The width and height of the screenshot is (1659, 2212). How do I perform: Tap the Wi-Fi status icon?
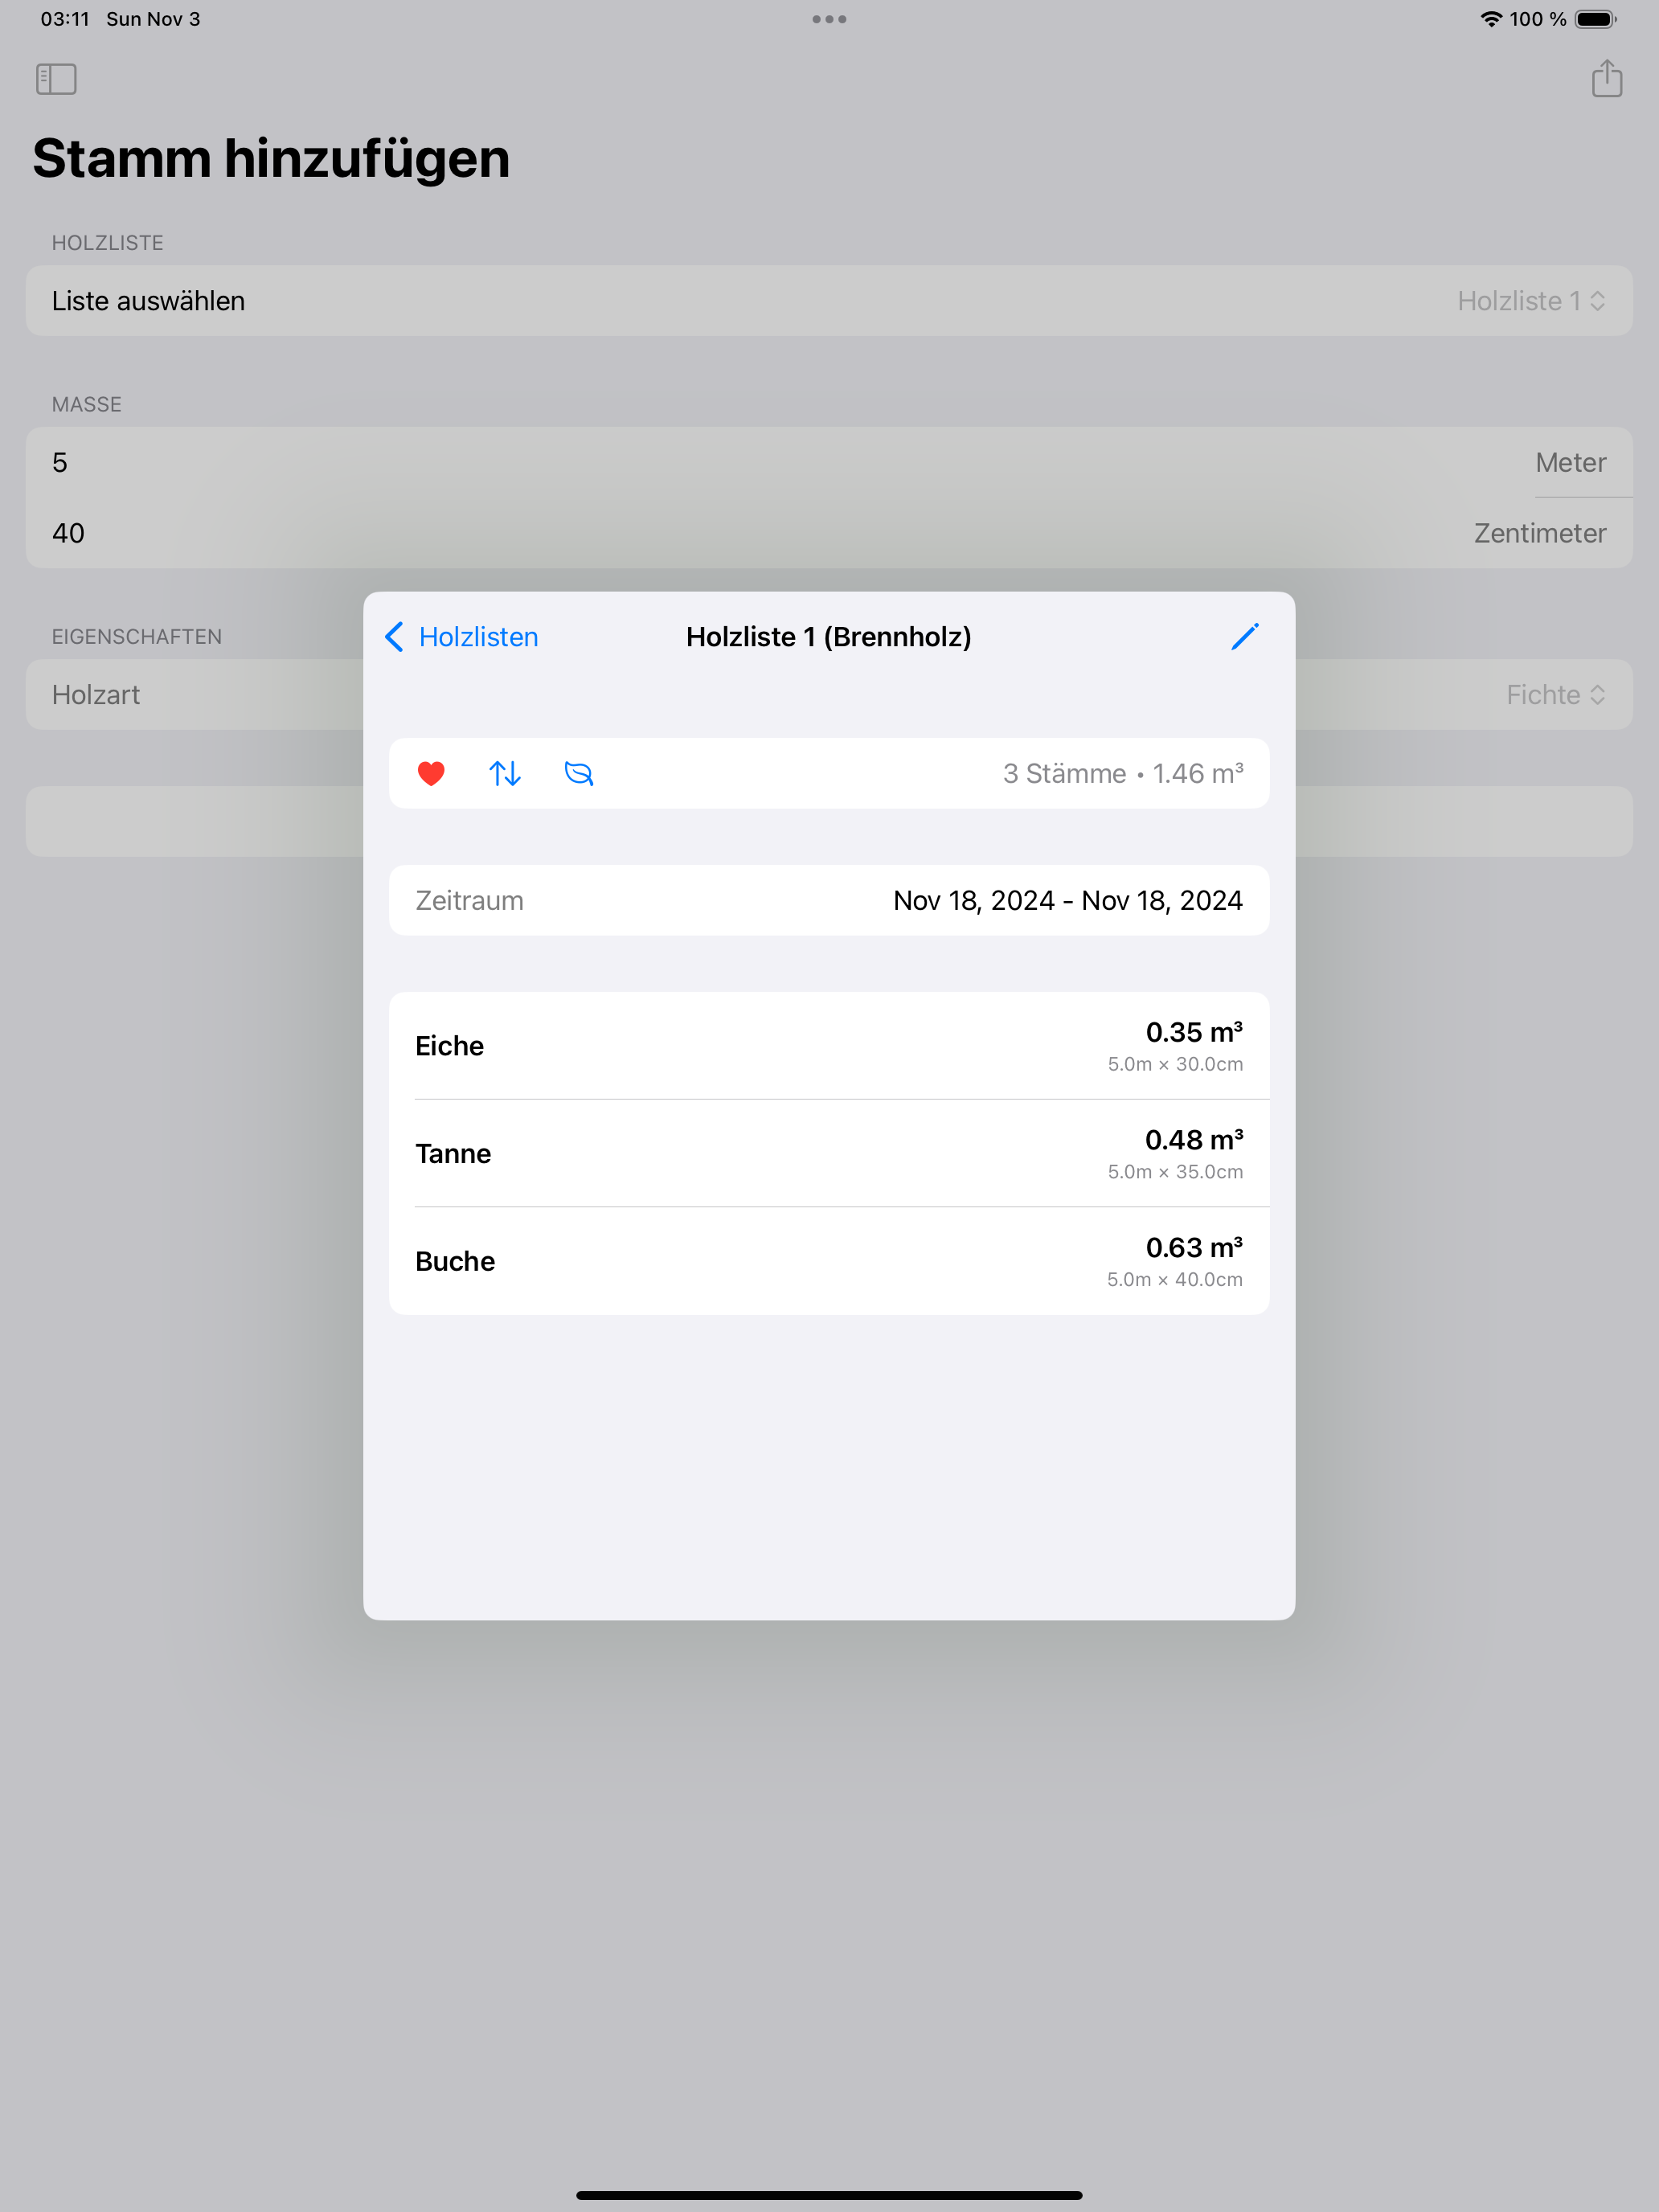click(1491, 19)
